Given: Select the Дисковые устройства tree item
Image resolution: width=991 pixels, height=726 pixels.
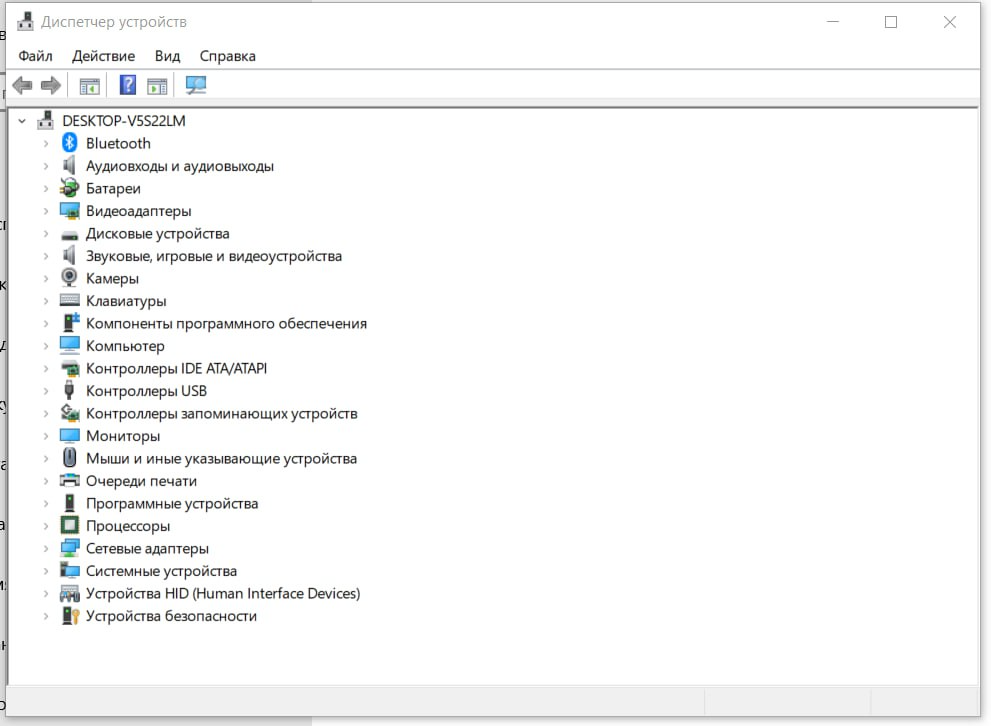Looking at the screenshot, I should click(x=157, y=233).
